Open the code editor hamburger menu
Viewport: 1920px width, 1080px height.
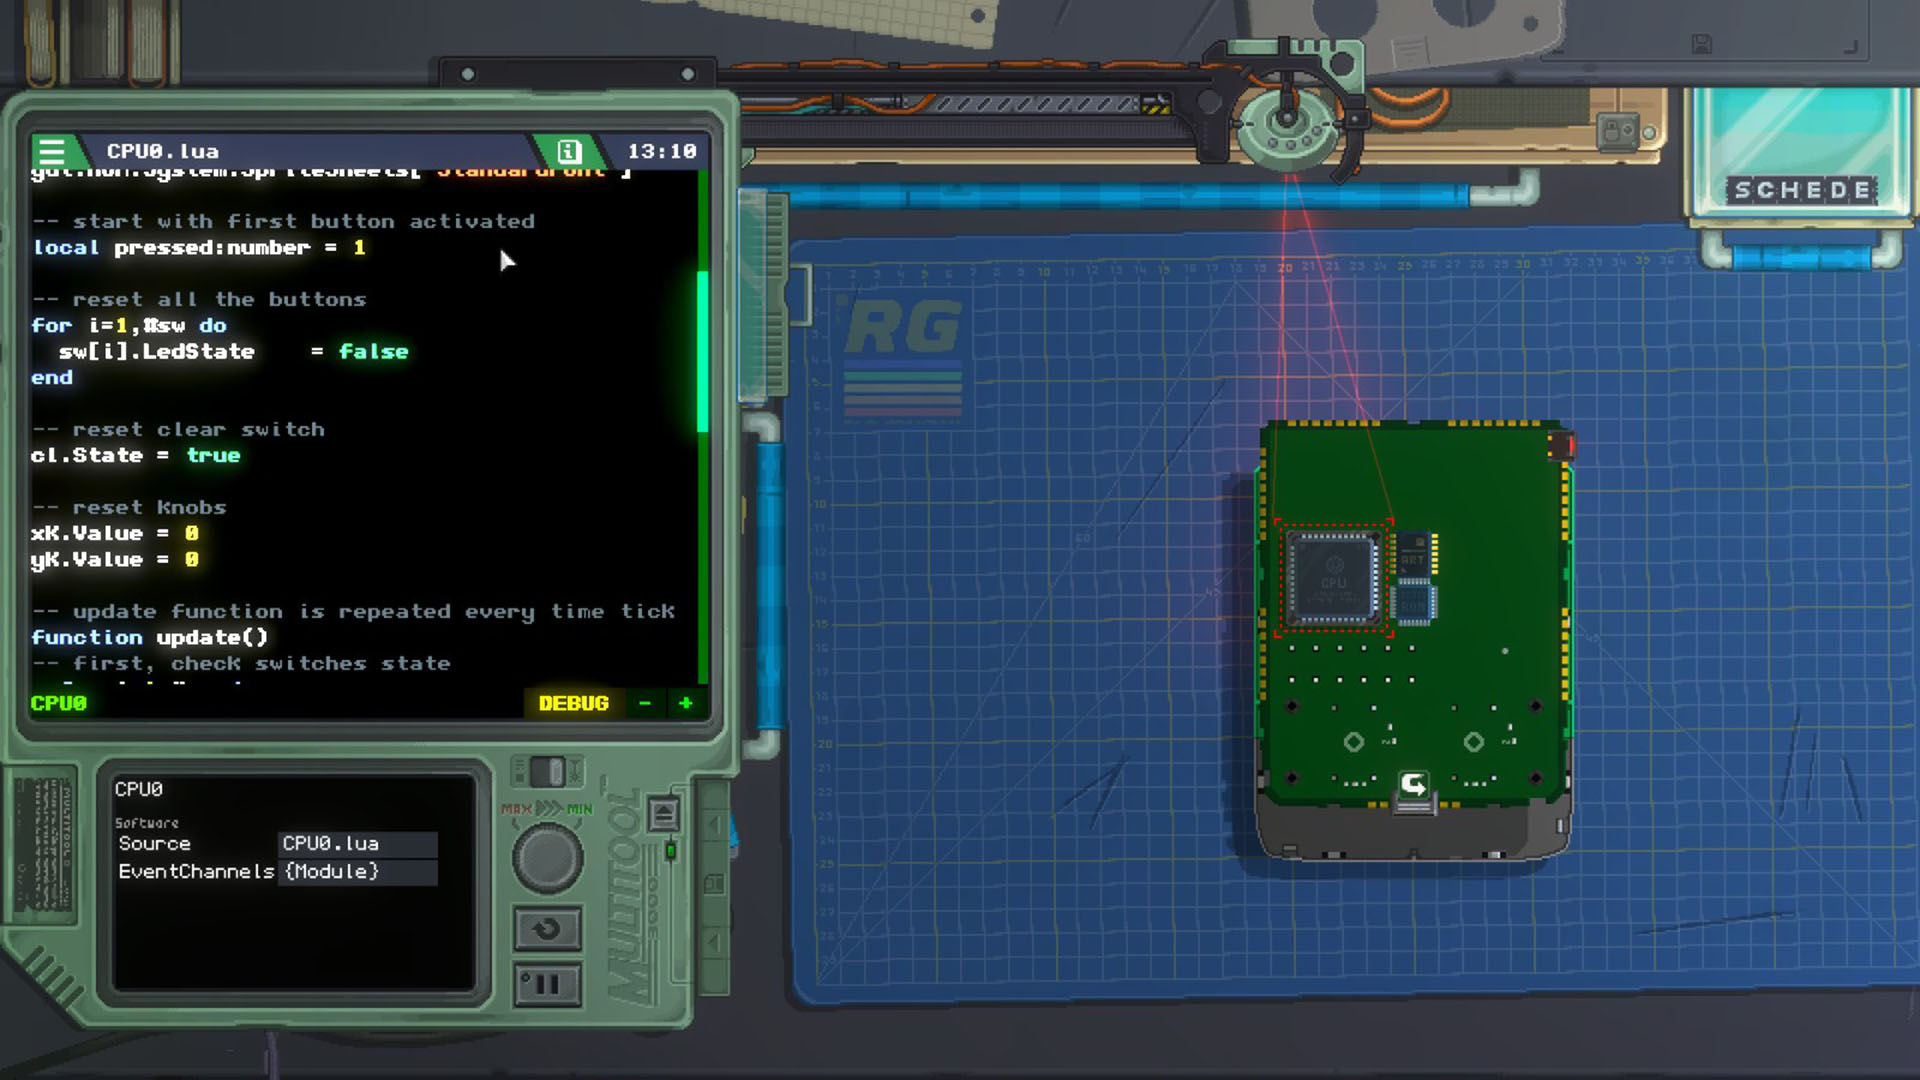point(52,152)
